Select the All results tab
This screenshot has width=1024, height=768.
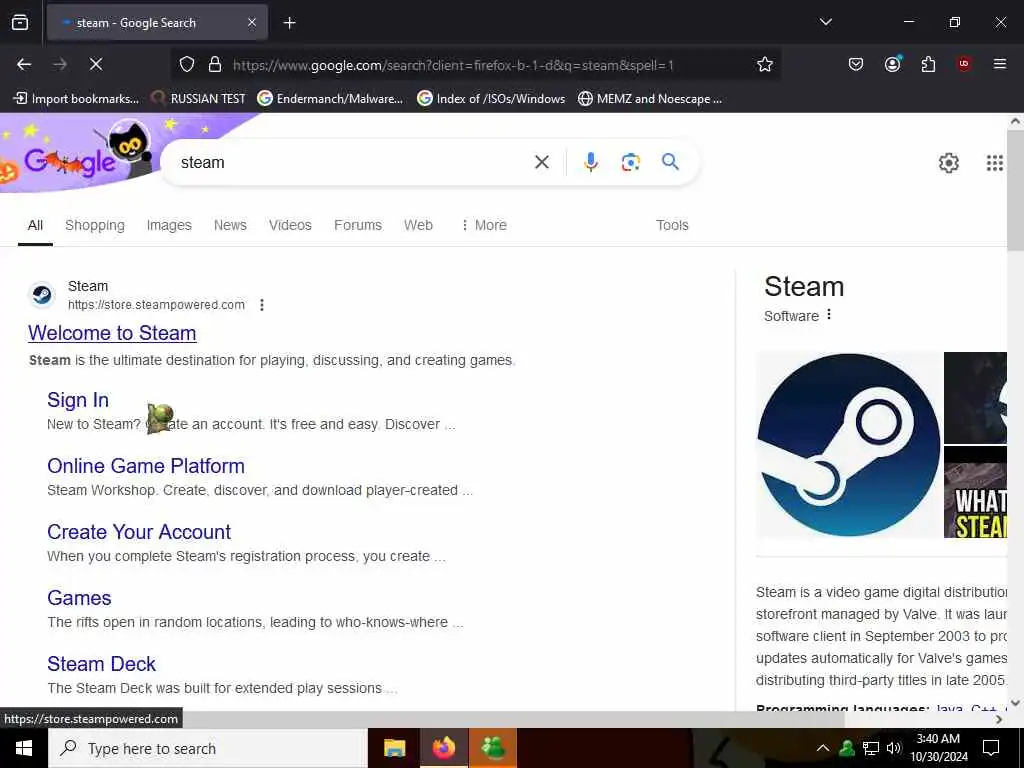click(35, 225)
